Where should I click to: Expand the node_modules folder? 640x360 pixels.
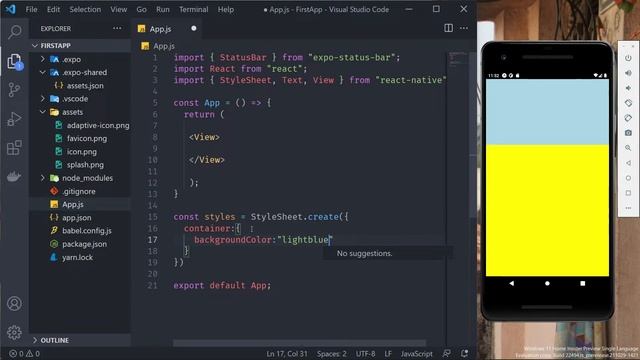[x=43, y=178]
